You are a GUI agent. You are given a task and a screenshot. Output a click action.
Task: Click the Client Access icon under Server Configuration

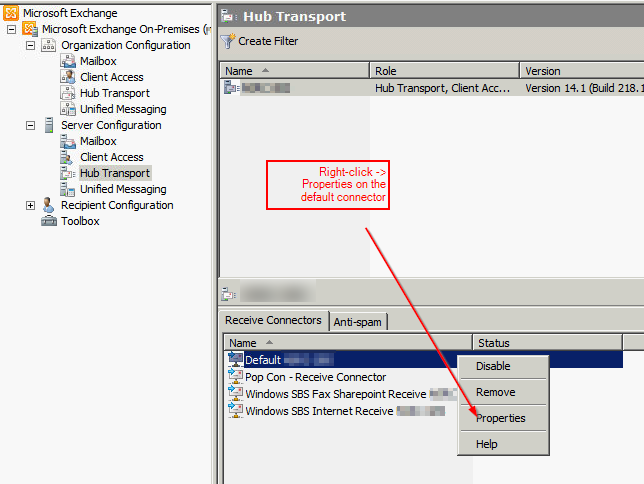(67, 157)
